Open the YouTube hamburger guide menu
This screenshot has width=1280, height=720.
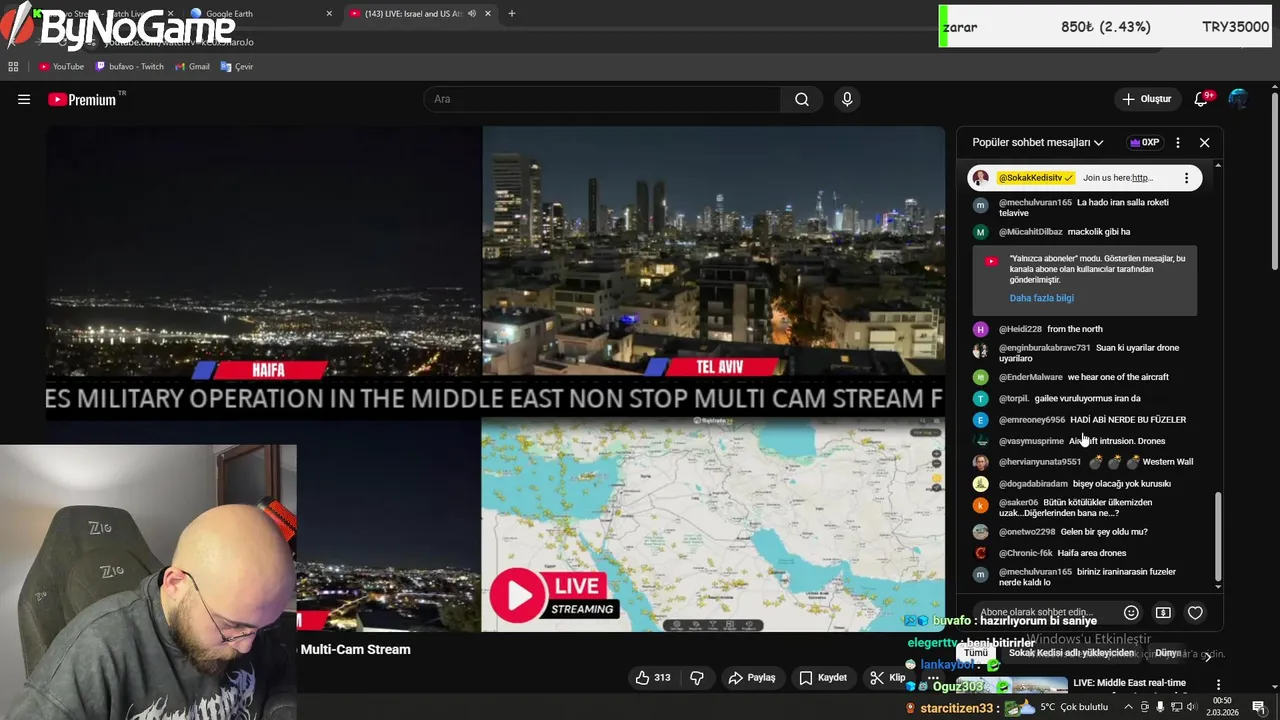pos(24,99)
